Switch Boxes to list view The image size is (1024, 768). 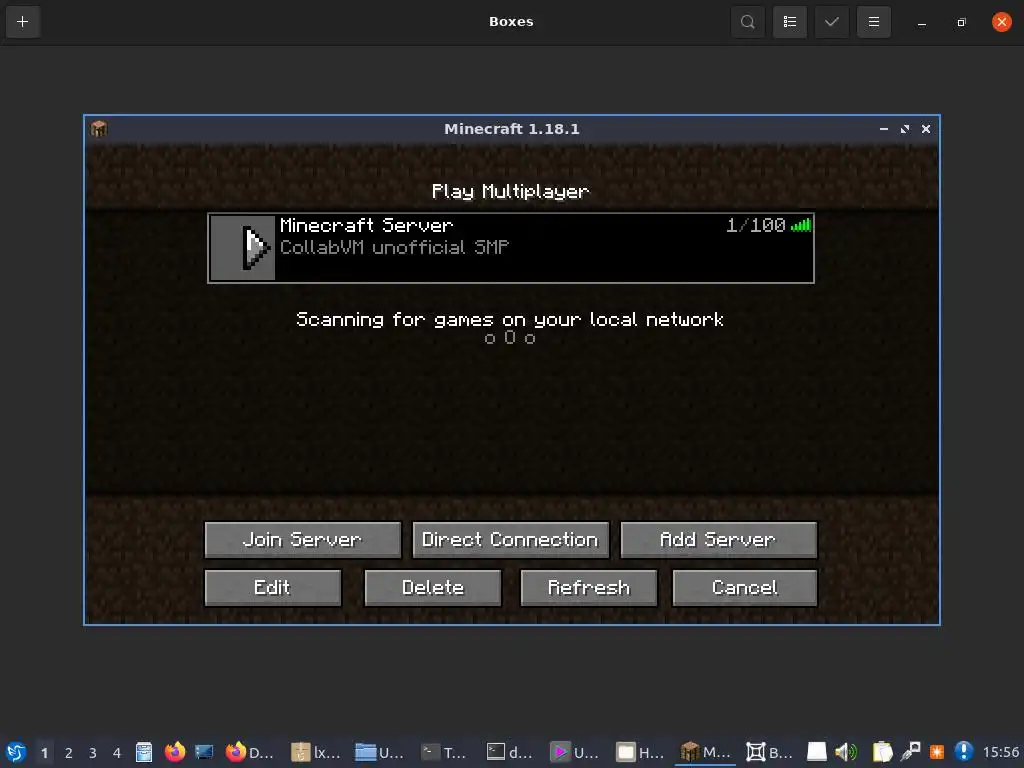tap(790, 22)
